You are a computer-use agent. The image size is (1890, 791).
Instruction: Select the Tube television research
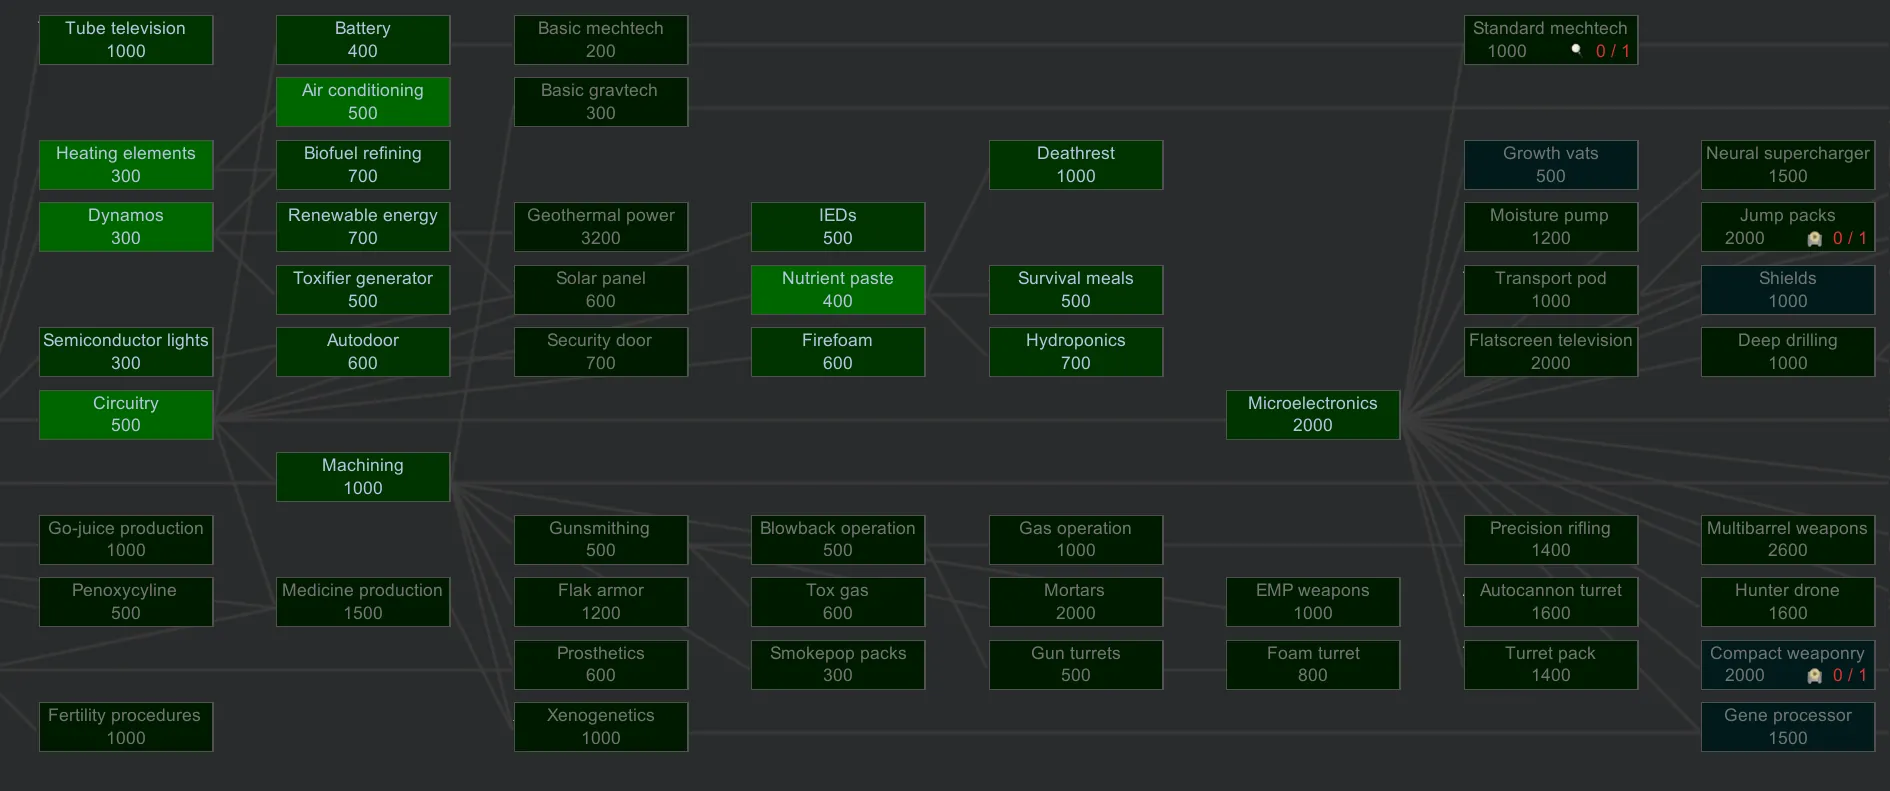click(126, 40)
